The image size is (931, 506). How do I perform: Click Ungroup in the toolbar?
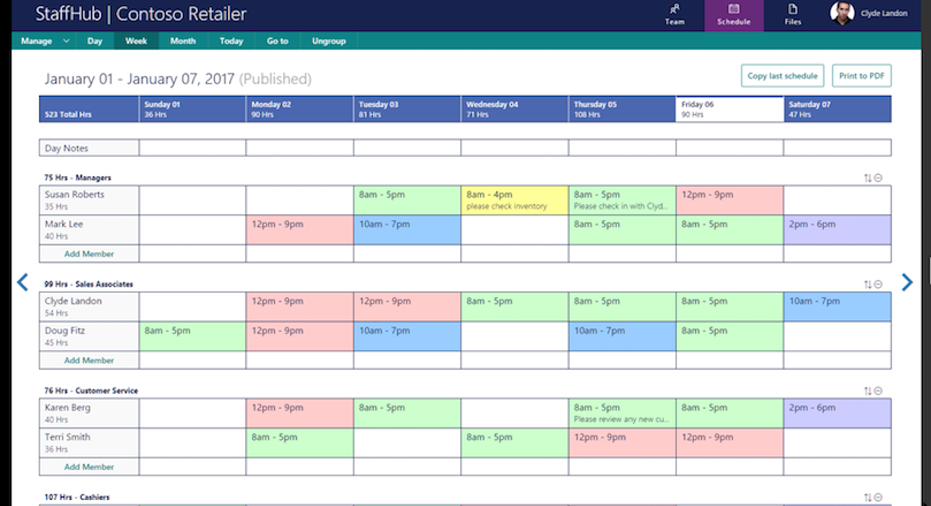(x=329, y=41)
